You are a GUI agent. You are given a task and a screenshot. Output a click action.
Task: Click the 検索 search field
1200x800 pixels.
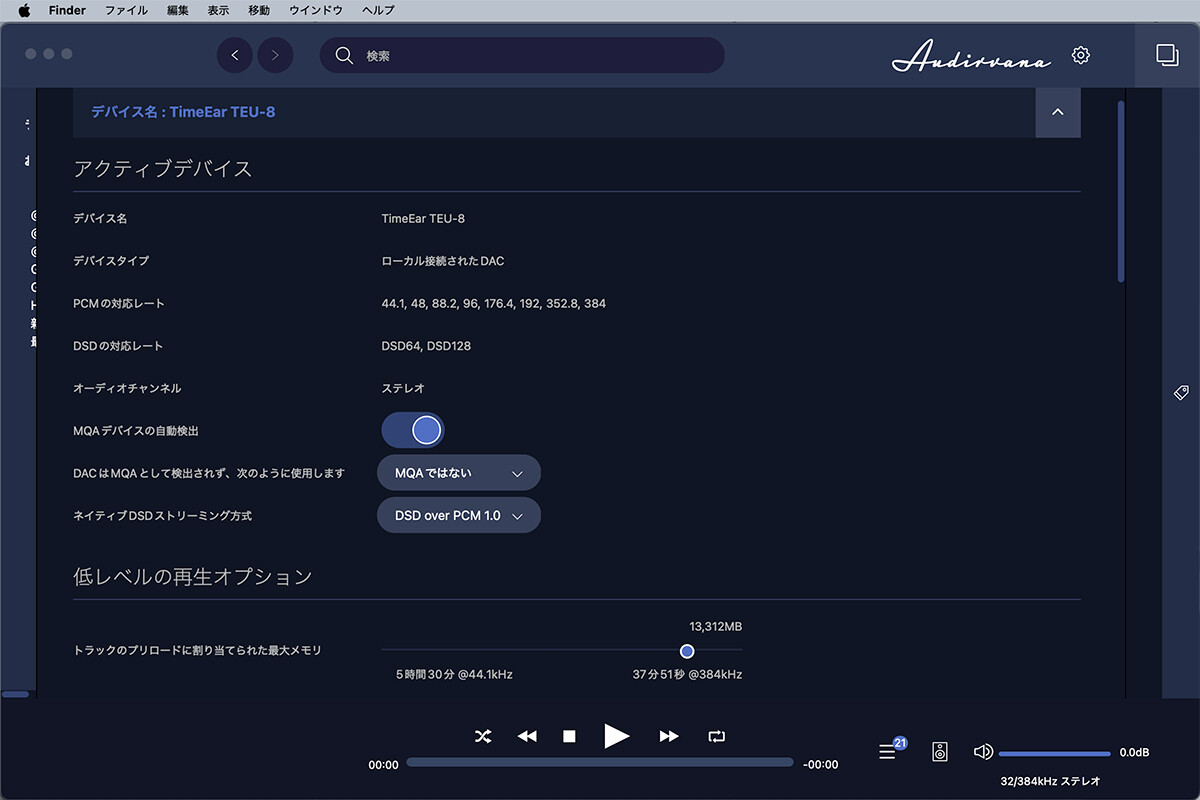click(522, 55)
